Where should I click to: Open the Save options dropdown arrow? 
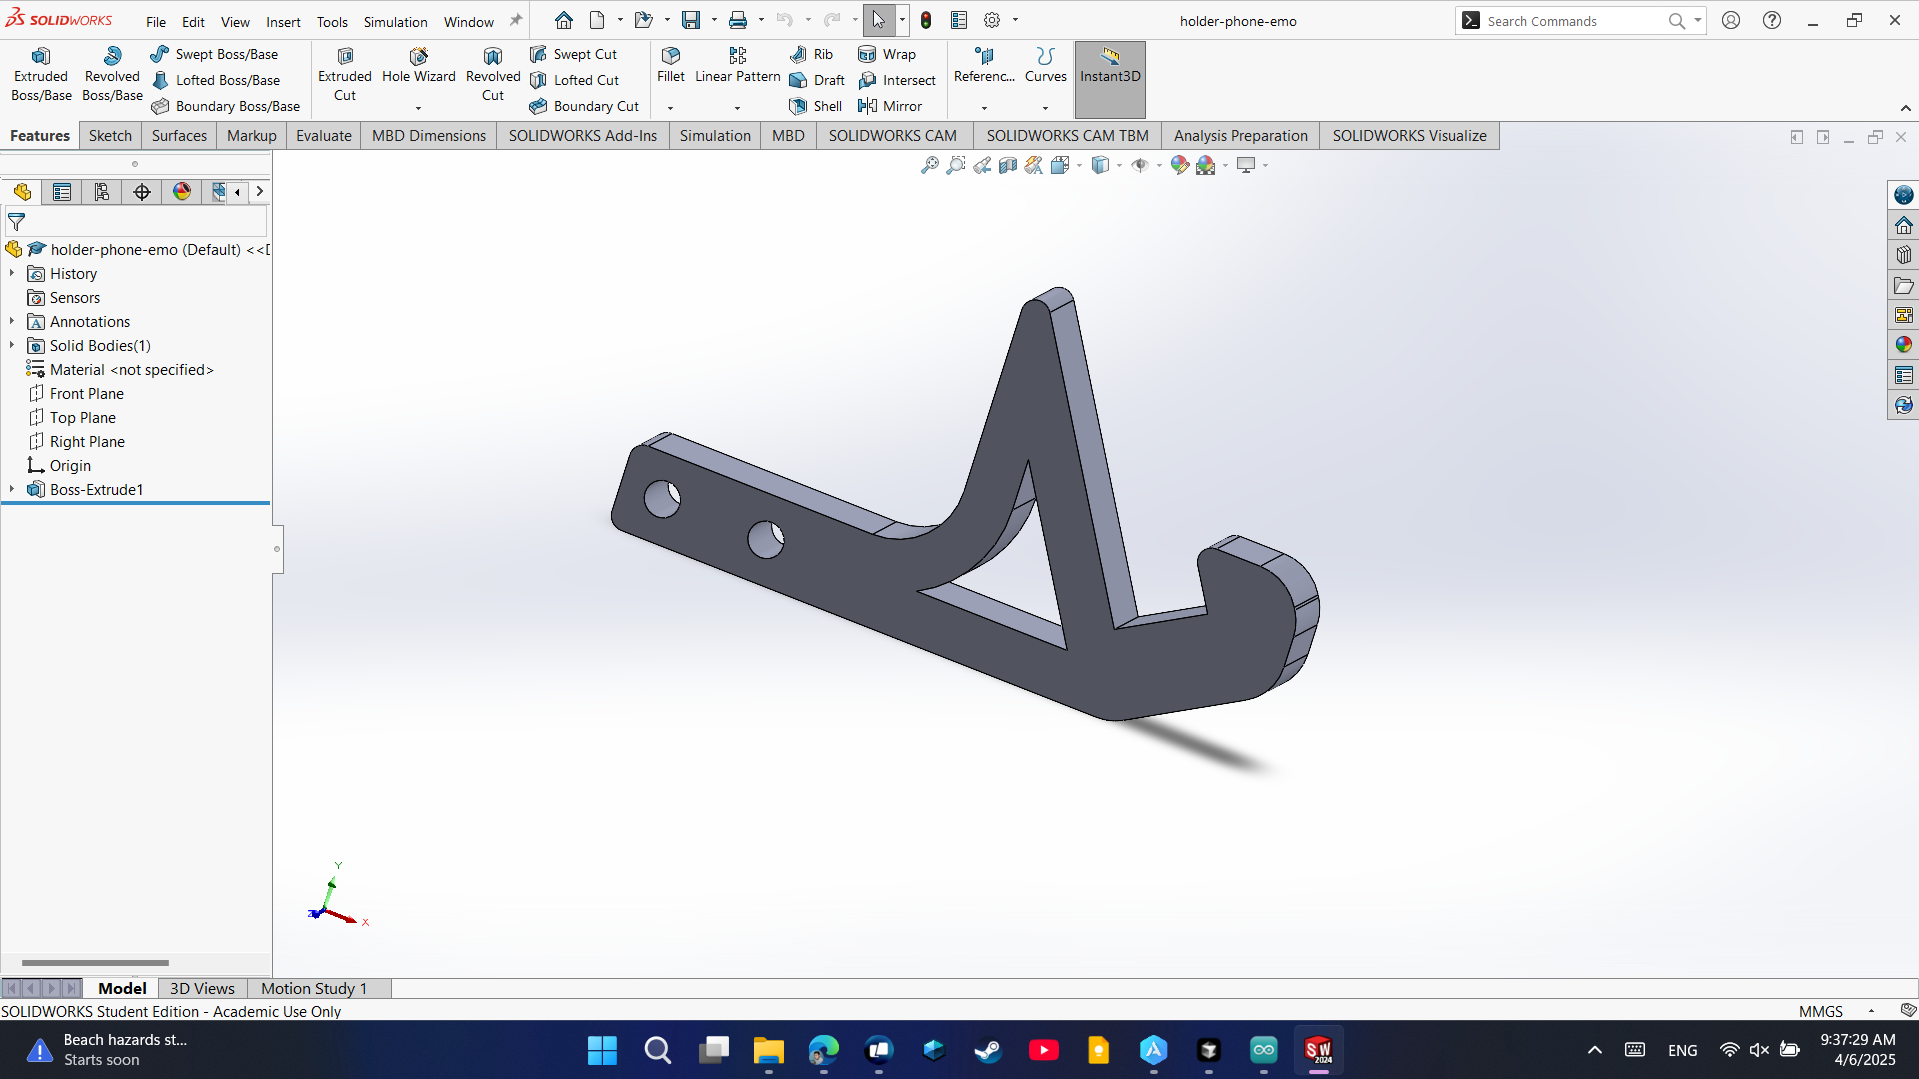(x=714, y=20)
